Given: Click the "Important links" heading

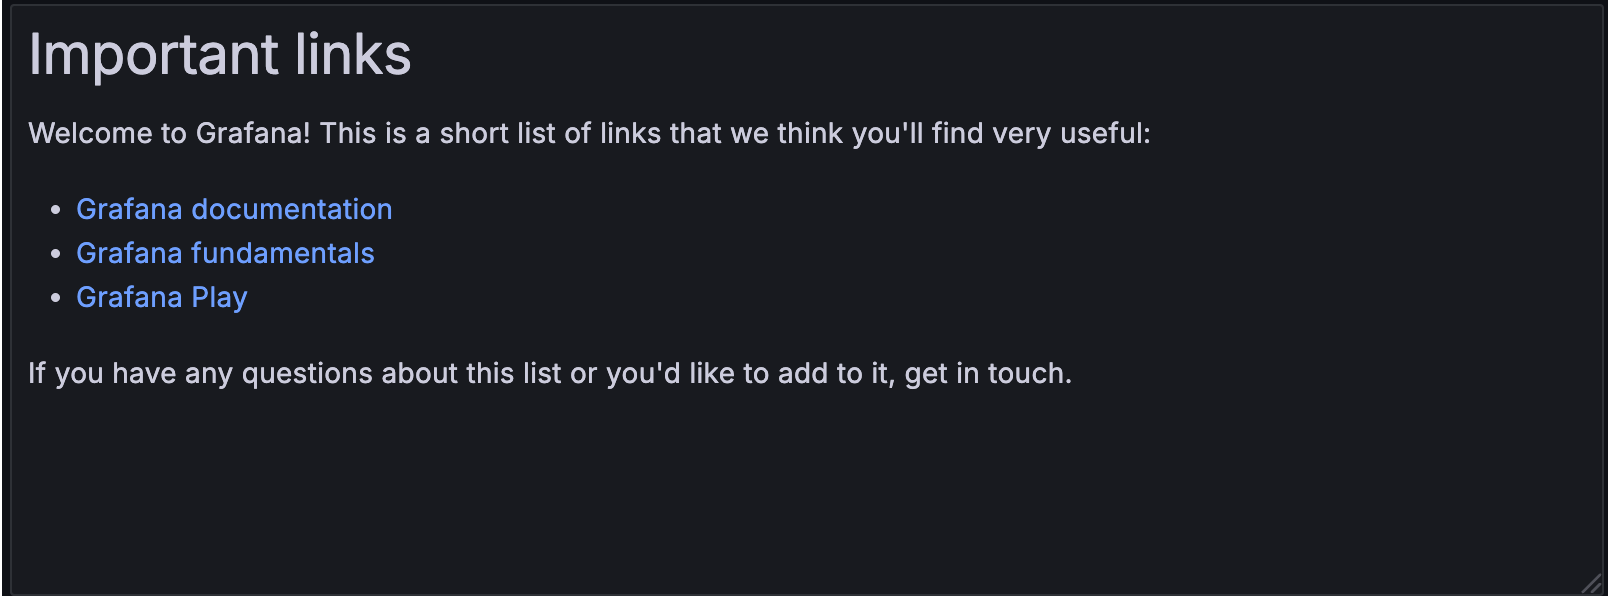Looking at the screenshot, I should [220, 55].
